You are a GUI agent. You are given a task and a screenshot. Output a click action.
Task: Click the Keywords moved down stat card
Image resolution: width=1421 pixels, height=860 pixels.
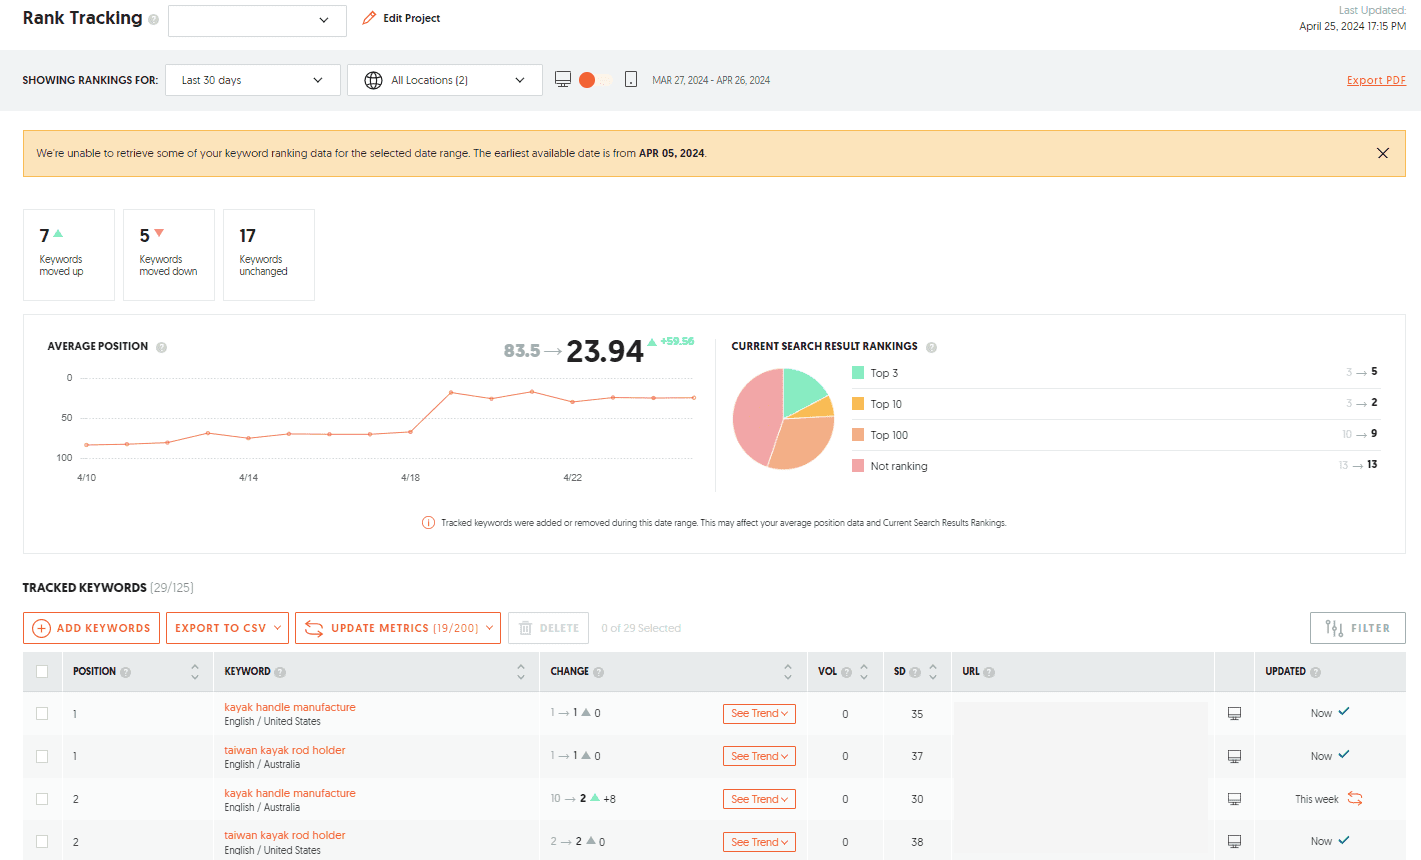pyautogui.click(x=169, y=255)
